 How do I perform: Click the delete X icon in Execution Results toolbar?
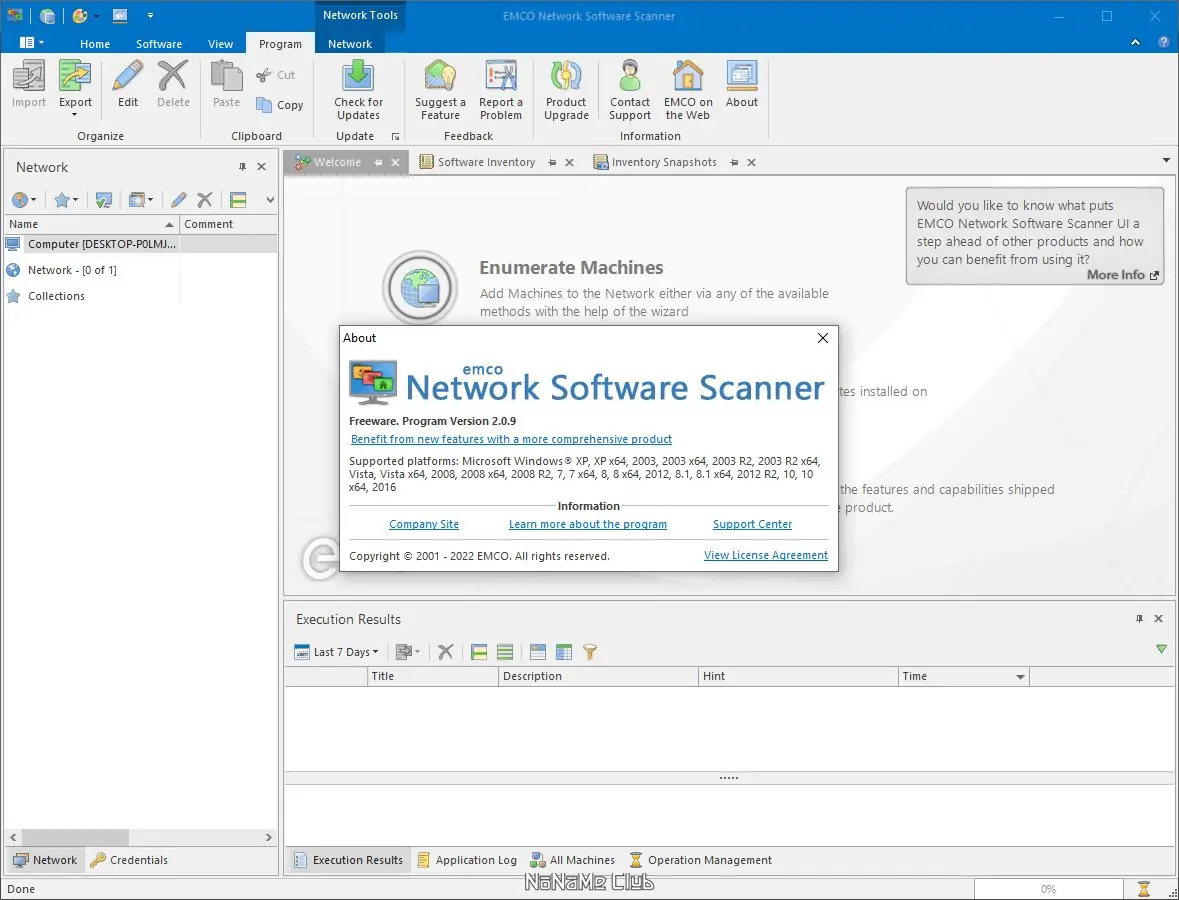446,652
